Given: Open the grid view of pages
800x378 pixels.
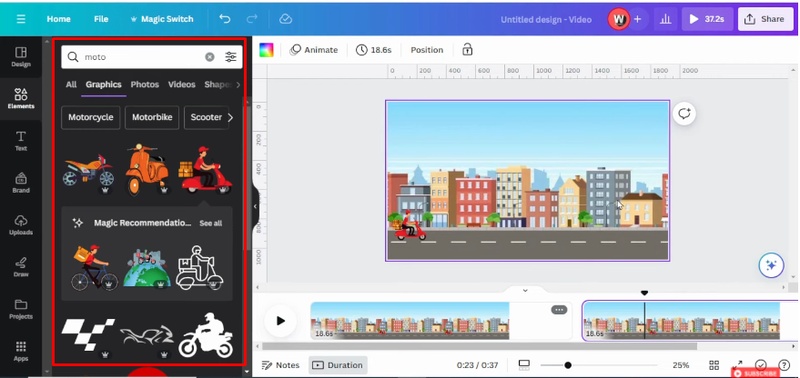Looking at the screenshot, I should pos(714,365).
